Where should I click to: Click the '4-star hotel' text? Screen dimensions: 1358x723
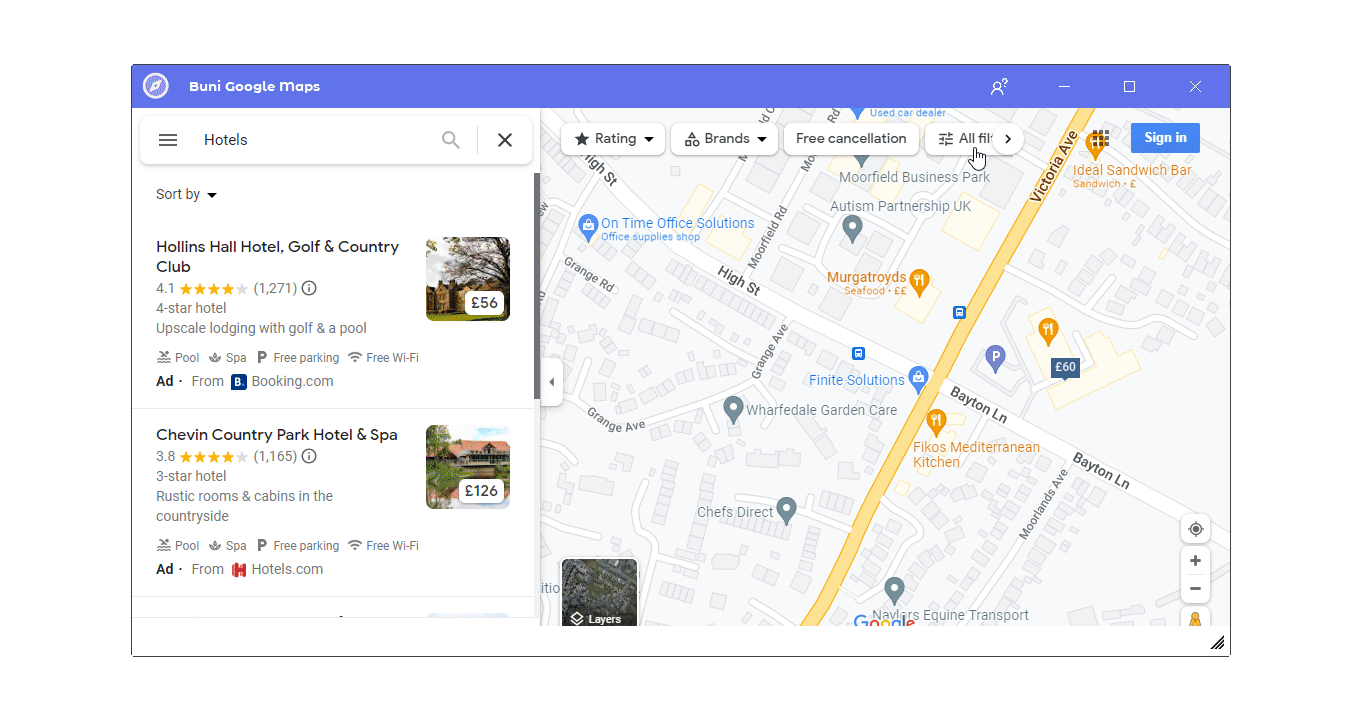coord(191,308)
